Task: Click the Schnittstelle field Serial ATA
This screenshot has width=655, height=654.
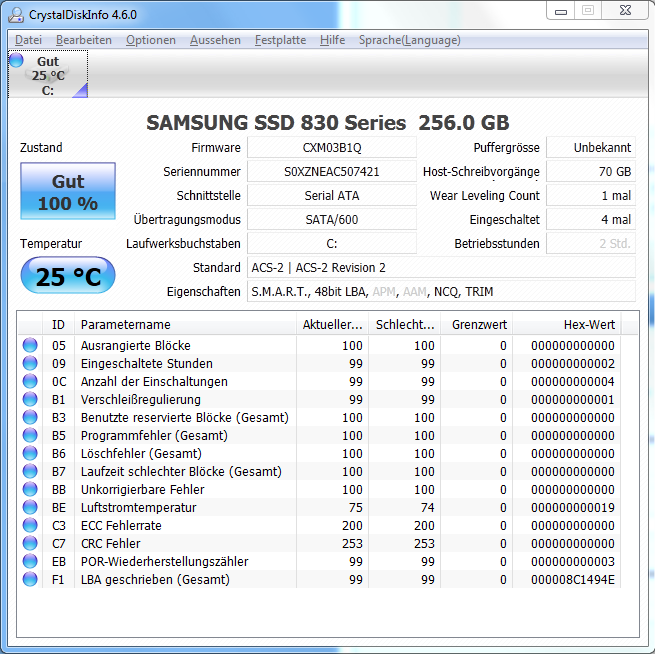Action: click(x=332, y=195)
